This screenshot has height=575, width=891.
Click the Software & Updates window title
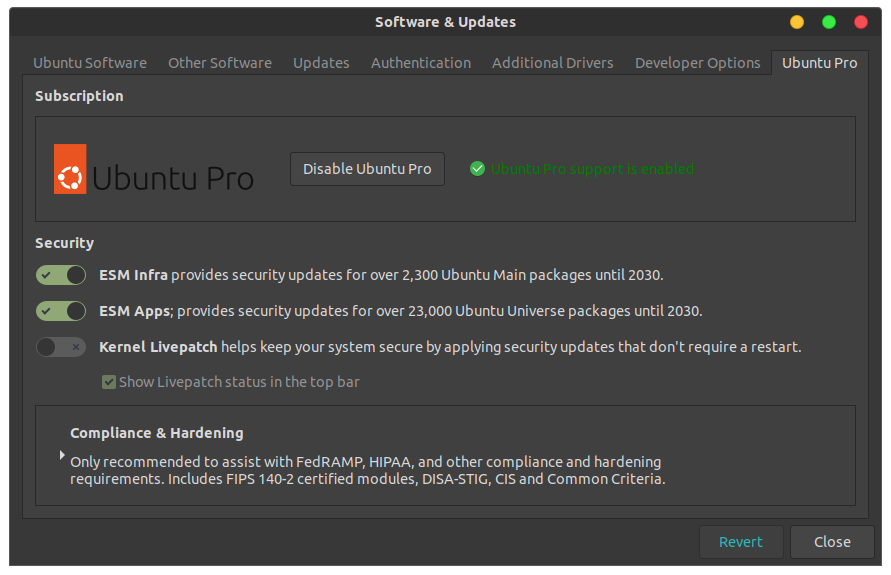pyautogui.click(x=446, y=22)
